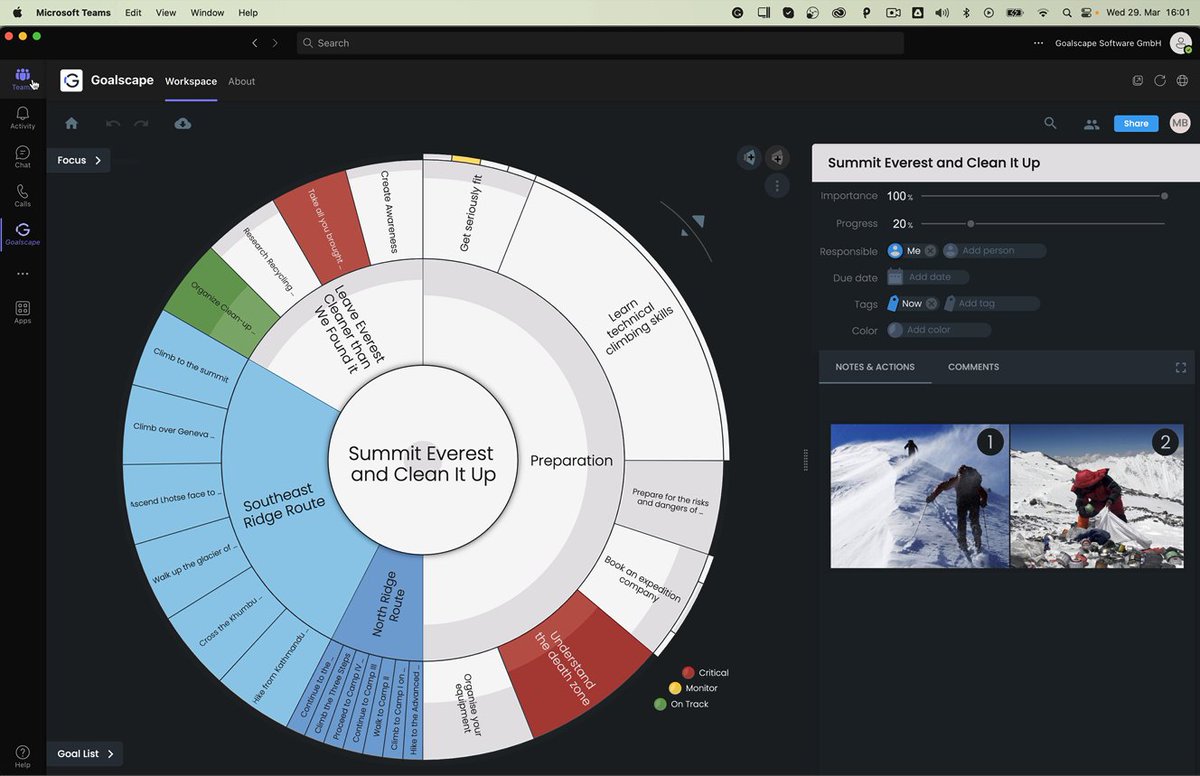Open the collaborators people icon
Image resolution: width=1200 pixels, height=776 pixels.
click(1091, 124)
